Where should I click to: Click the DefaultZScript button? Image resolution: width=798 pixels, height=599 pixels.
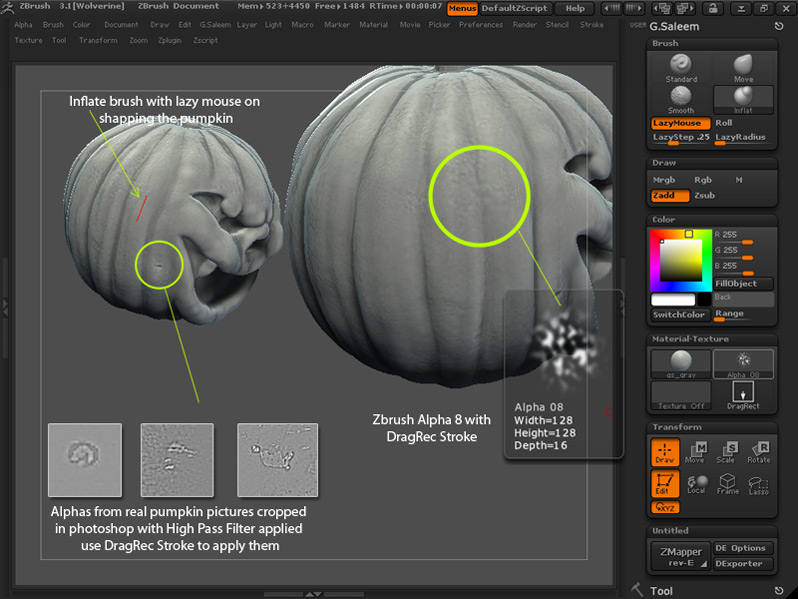[x=514, y=8]
